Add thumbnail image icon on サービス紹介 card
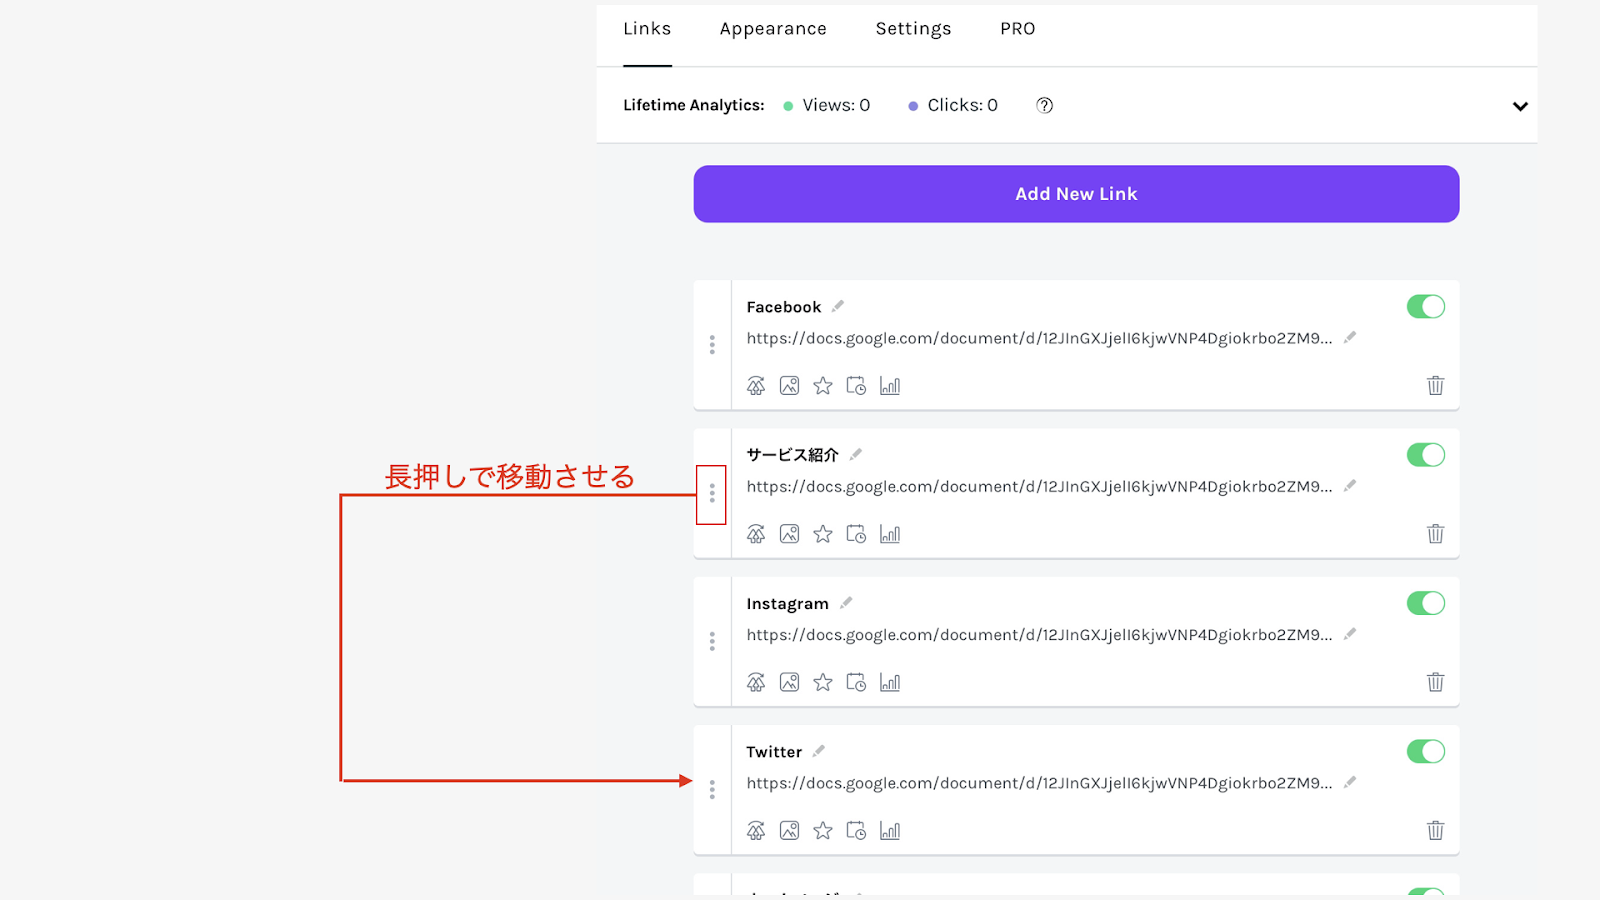The height and width of the screenshot is (900, 1600). pos(789,534)
